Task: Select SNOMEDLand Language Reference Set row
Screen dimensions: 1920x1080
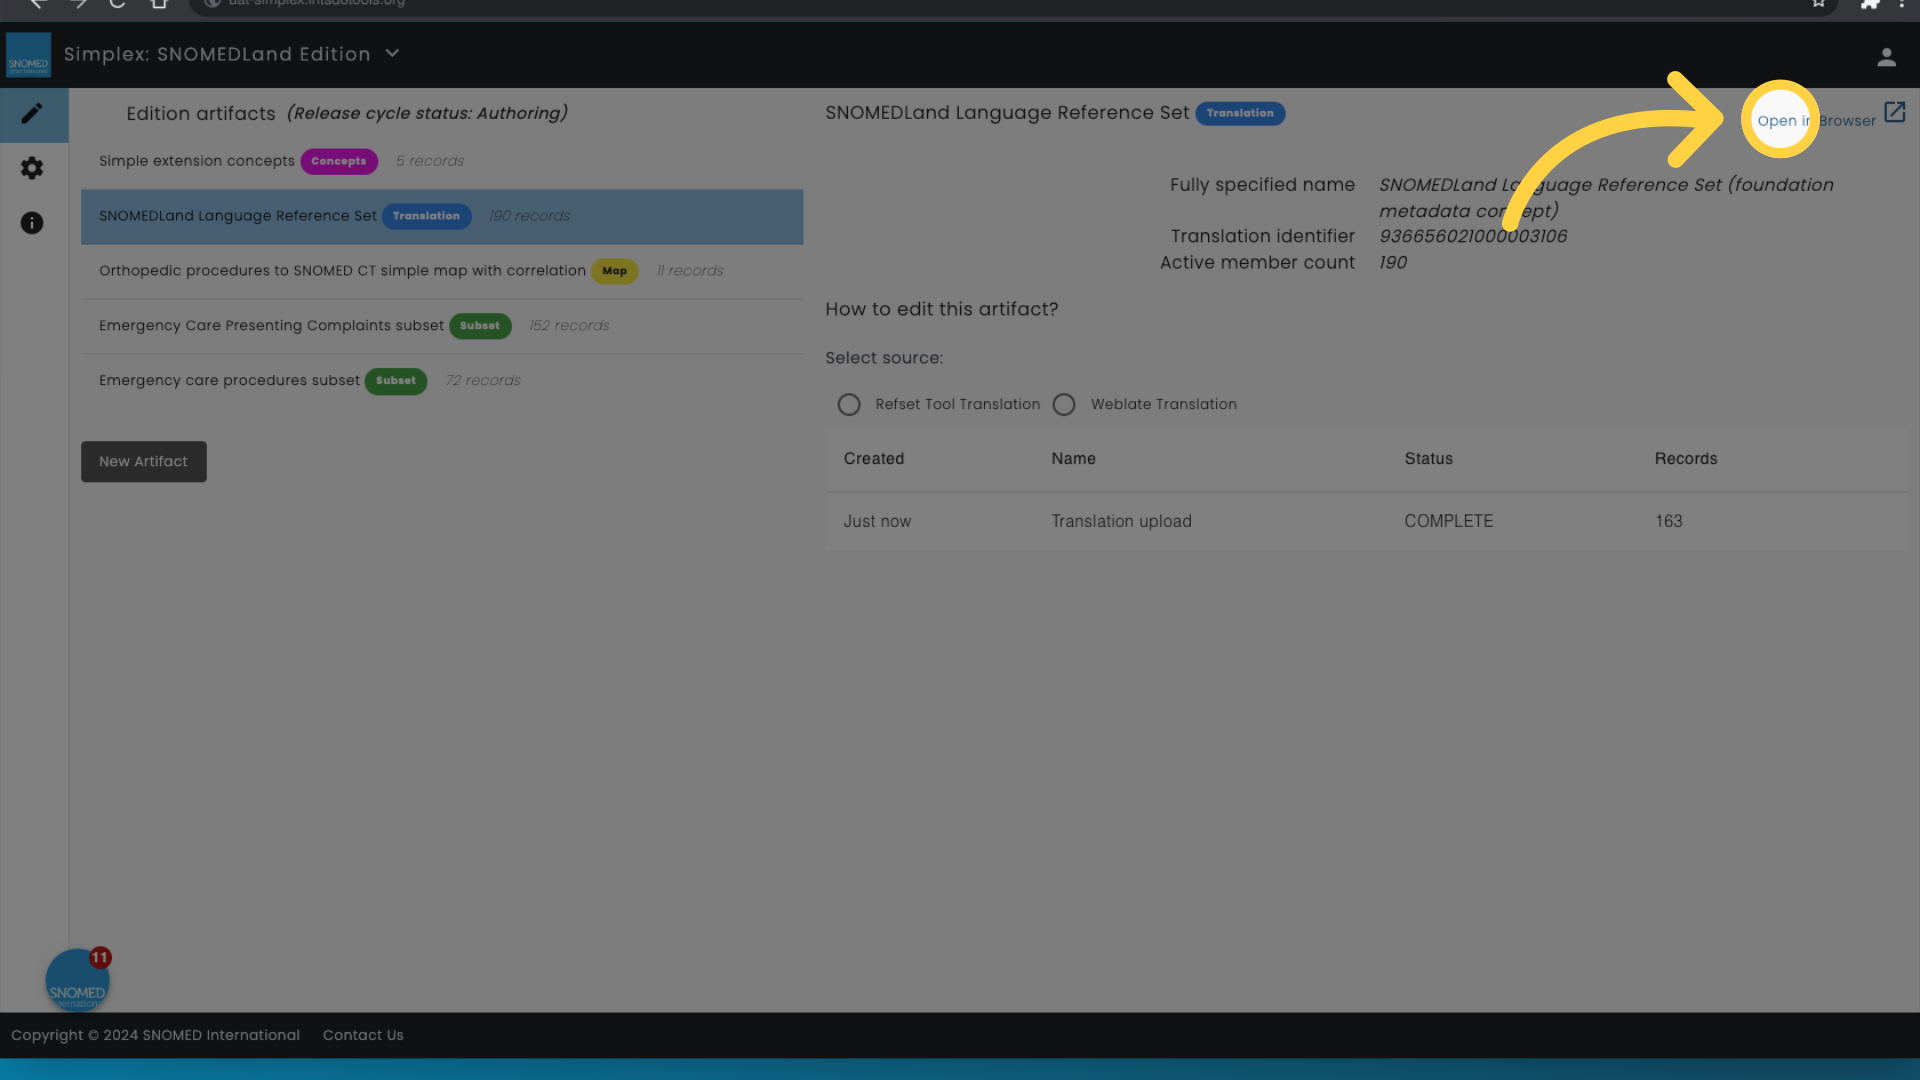Action: click(442, 216)
